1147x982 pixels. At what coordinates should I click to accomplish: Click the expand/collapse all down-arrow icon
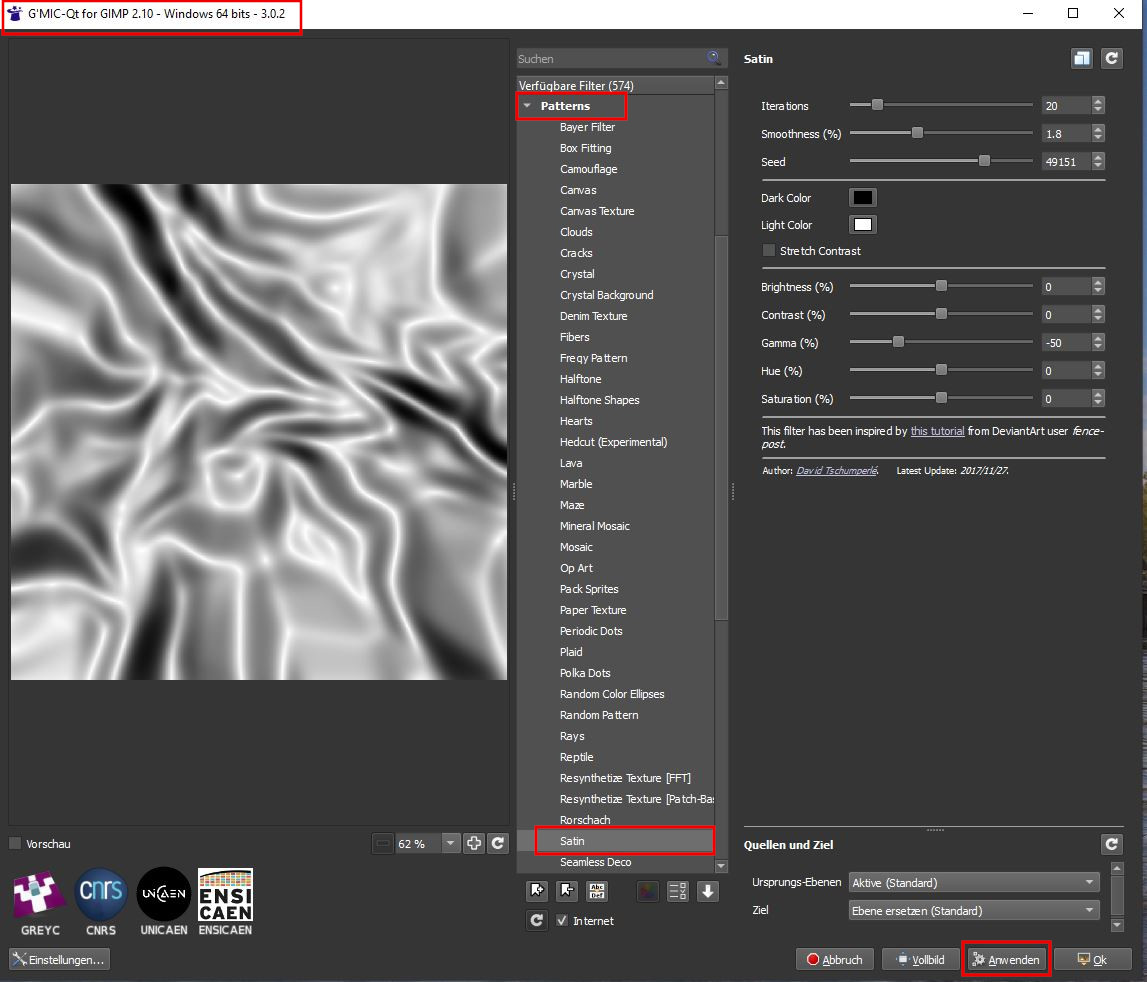point(708,891)
